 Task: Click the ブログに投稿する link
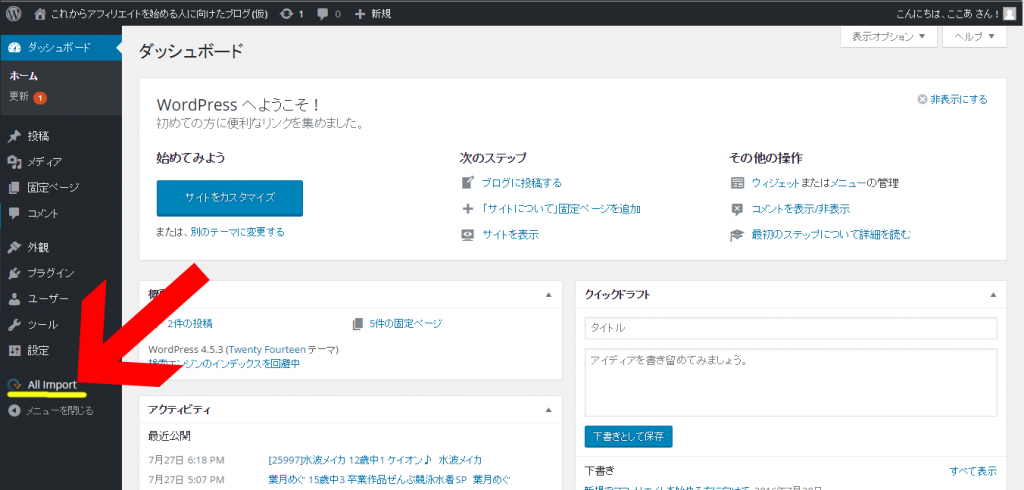coord(521,183)
